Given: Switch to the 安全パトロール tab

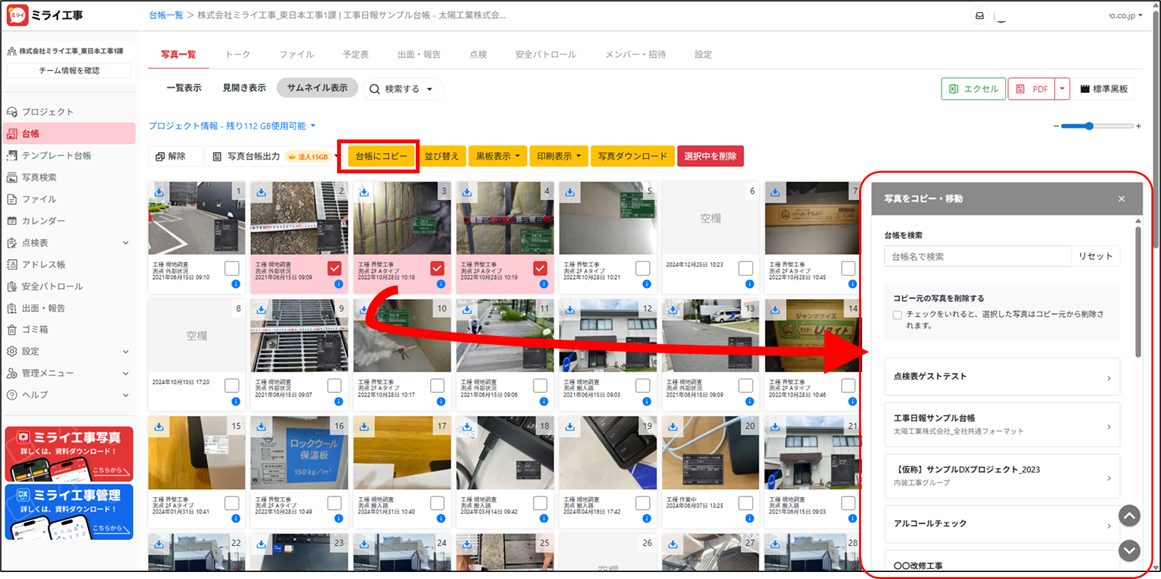Looking at the screenshot, I should pyautogui.click(x=545, y=54).
